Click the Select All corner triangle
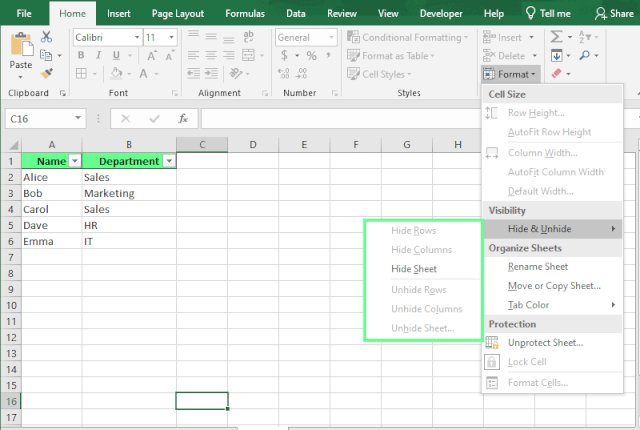 pyautogui.click(x=13, y=145)
